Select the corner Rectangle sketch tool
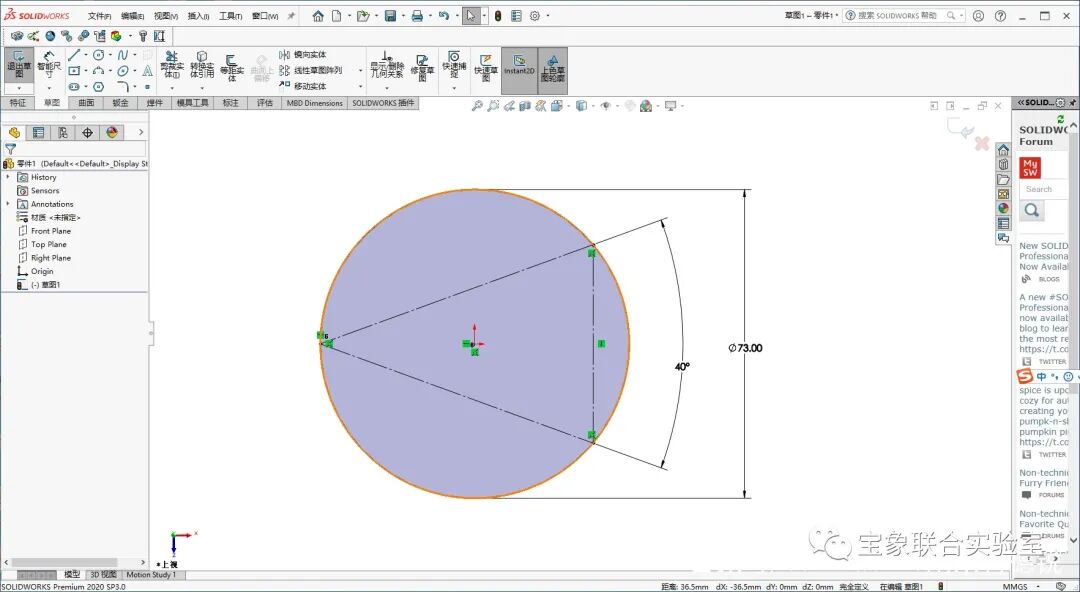This screenshot has height=592, width=1080. click(74, 70)
